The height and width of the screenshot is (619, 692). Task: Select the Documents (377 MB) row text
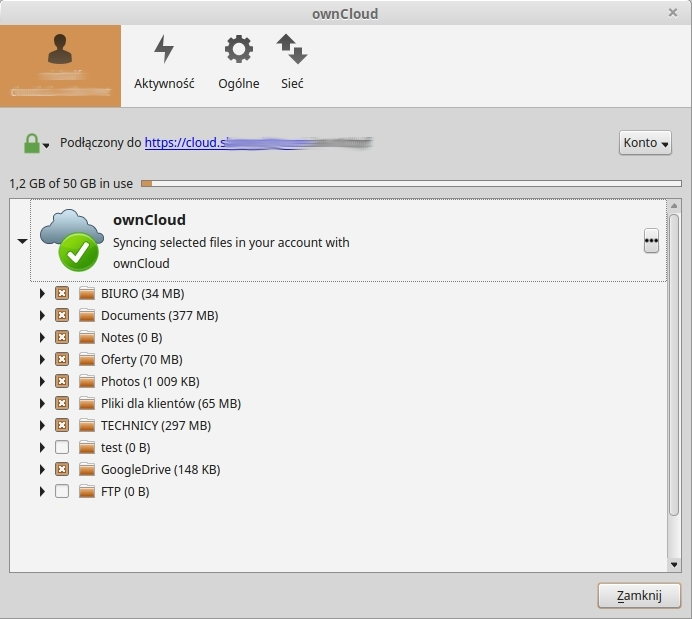(160, 315)
